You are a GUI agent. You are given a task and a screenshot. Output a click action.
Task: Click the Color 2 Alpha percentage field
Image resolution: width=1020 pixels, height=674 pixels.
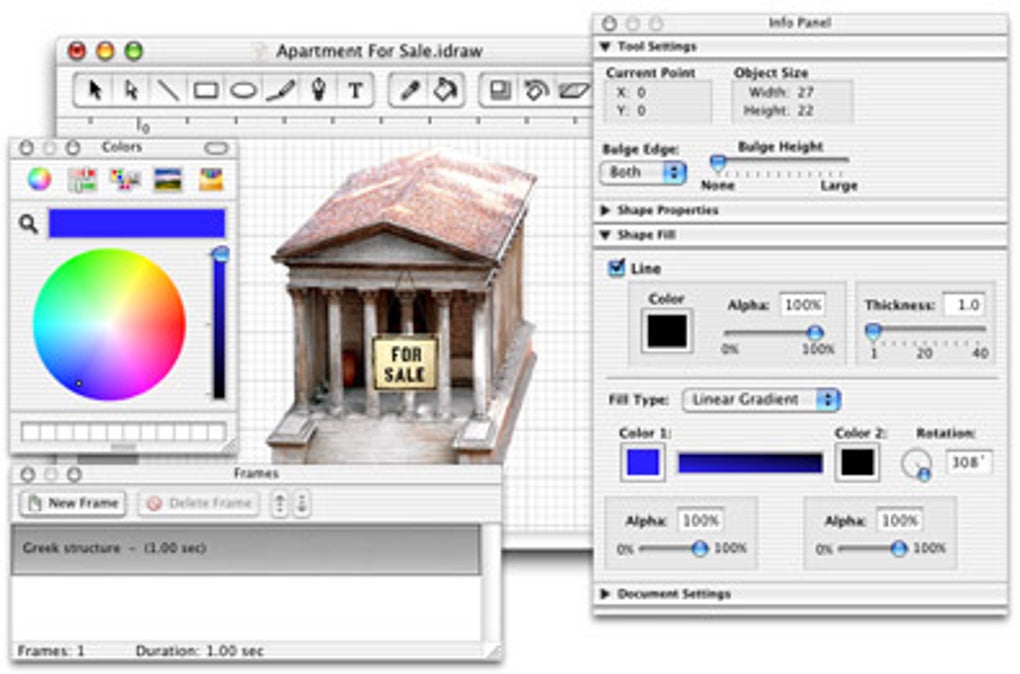point(900,520)
